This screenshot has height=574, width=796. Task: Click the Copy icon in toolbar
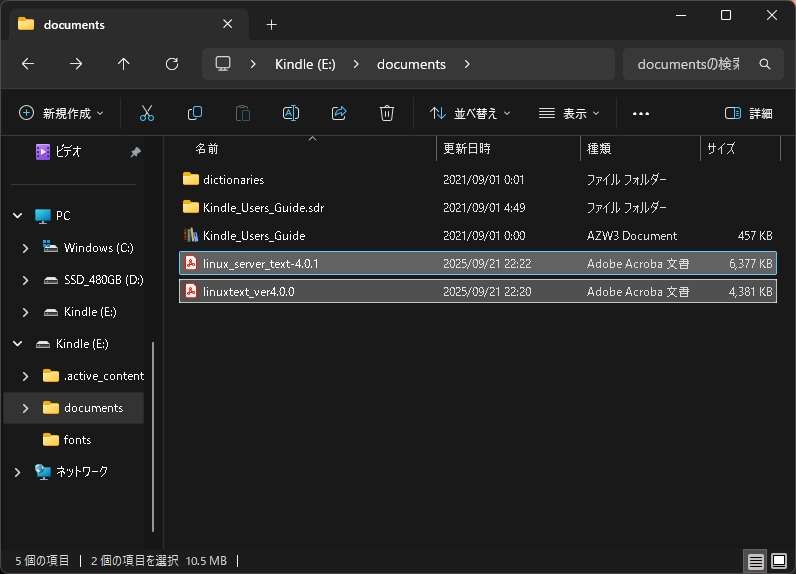click(195, 114)
